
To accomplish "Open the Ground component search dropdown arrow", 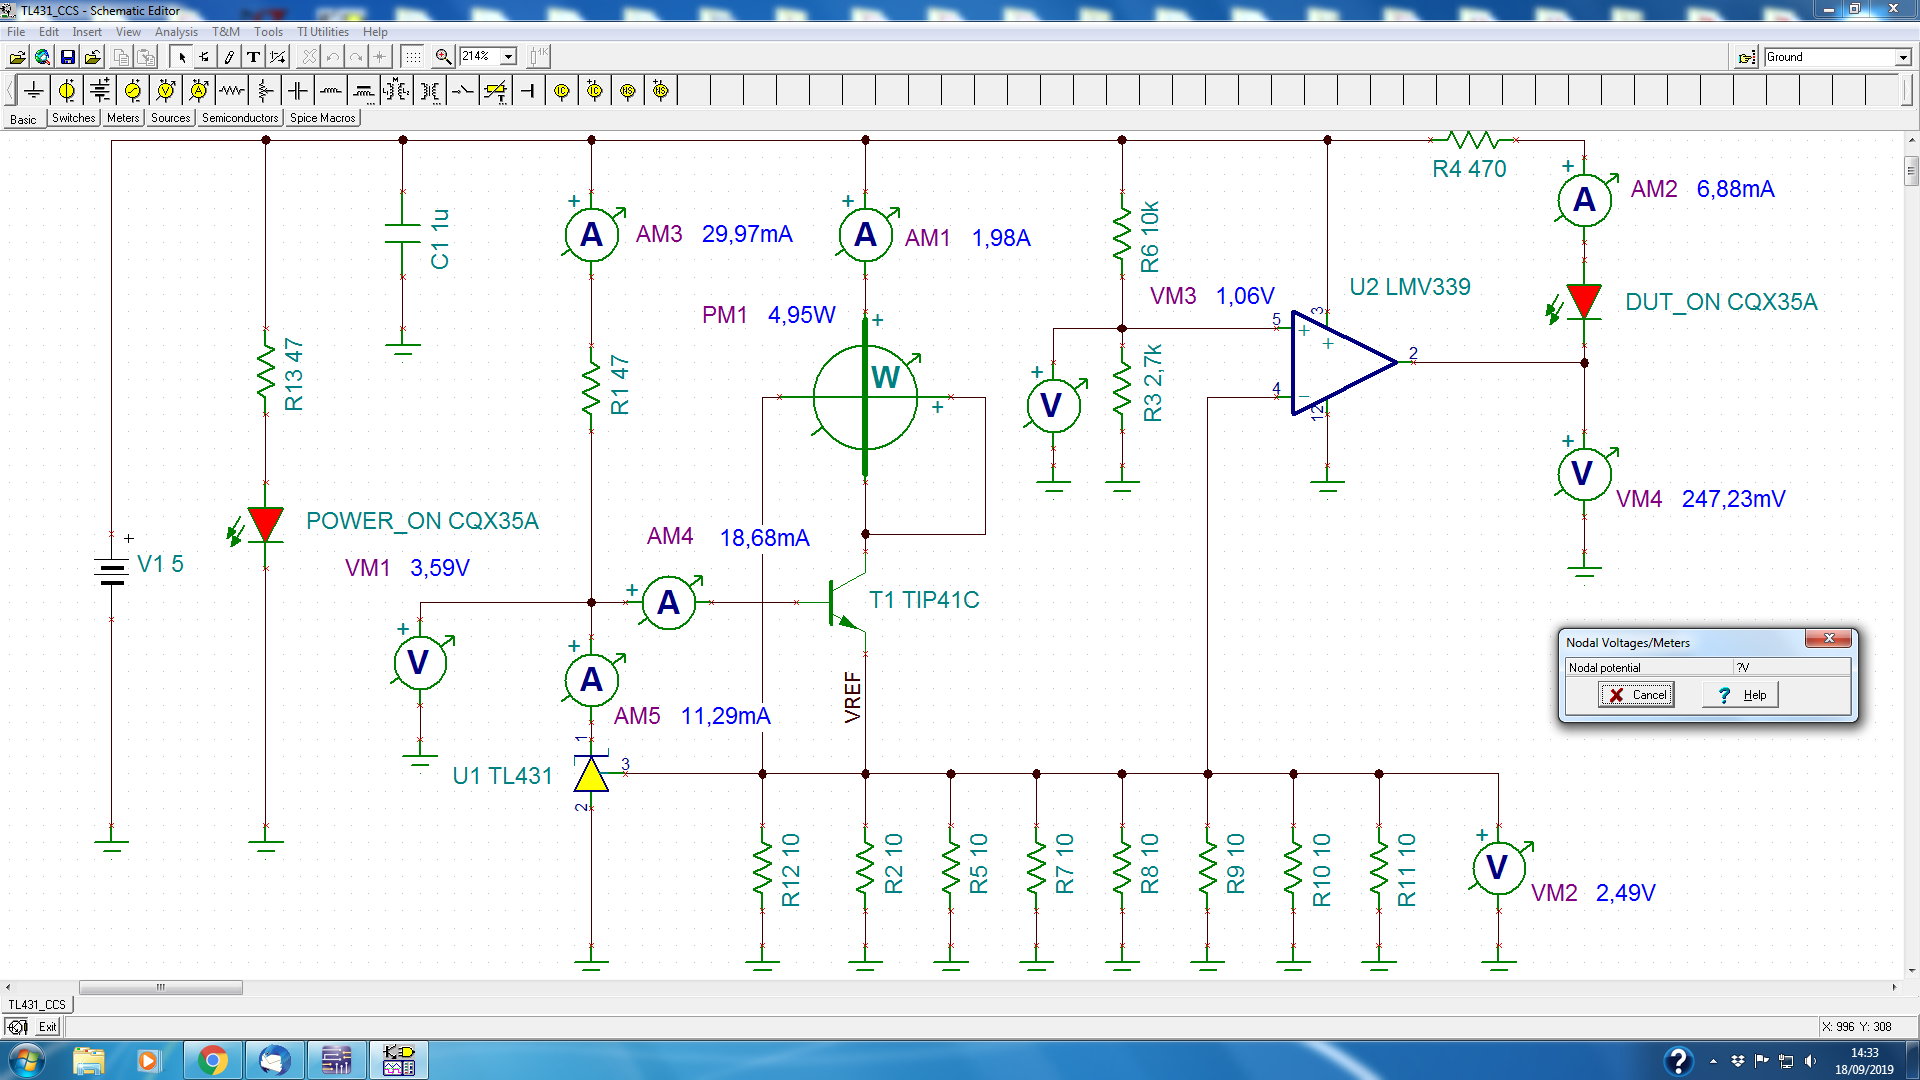I will [1903, 58].
